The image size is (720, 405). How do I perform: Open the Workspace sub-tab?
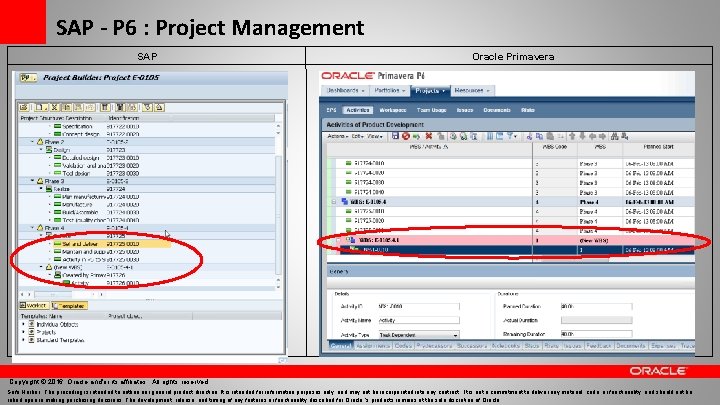pyautogui.click(x=393, y=110)
